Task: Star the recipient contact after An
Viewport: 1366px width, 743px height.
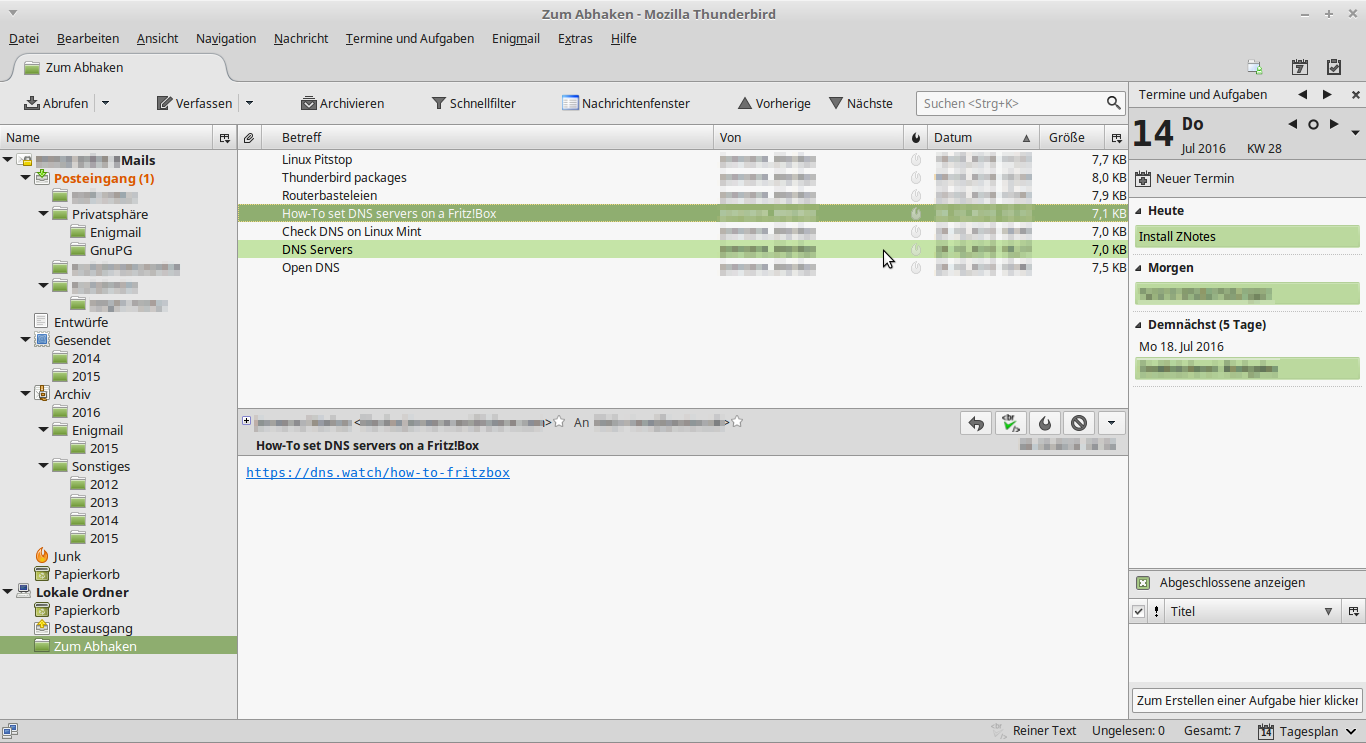Action: pos(737,422)
